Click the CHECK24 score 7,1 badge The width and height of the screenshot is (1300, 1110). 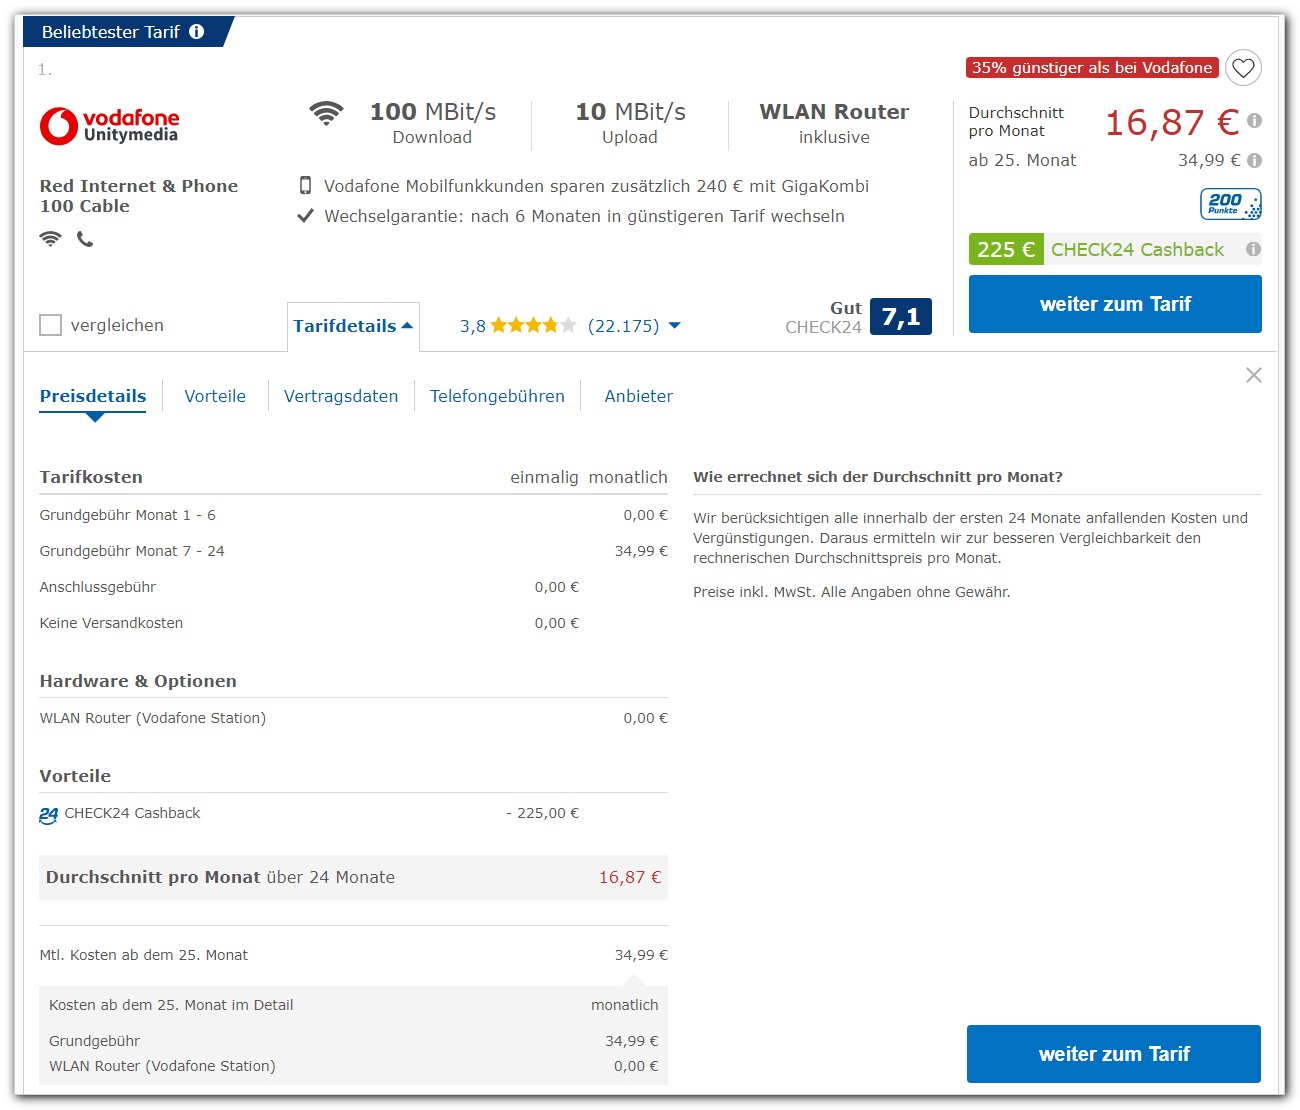pyautogui.click(x=901, y=317)
